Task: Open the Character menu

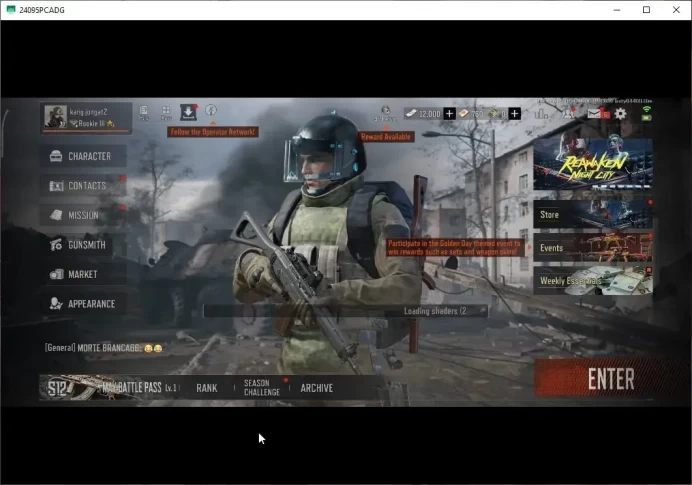Action: coord(83,156)
